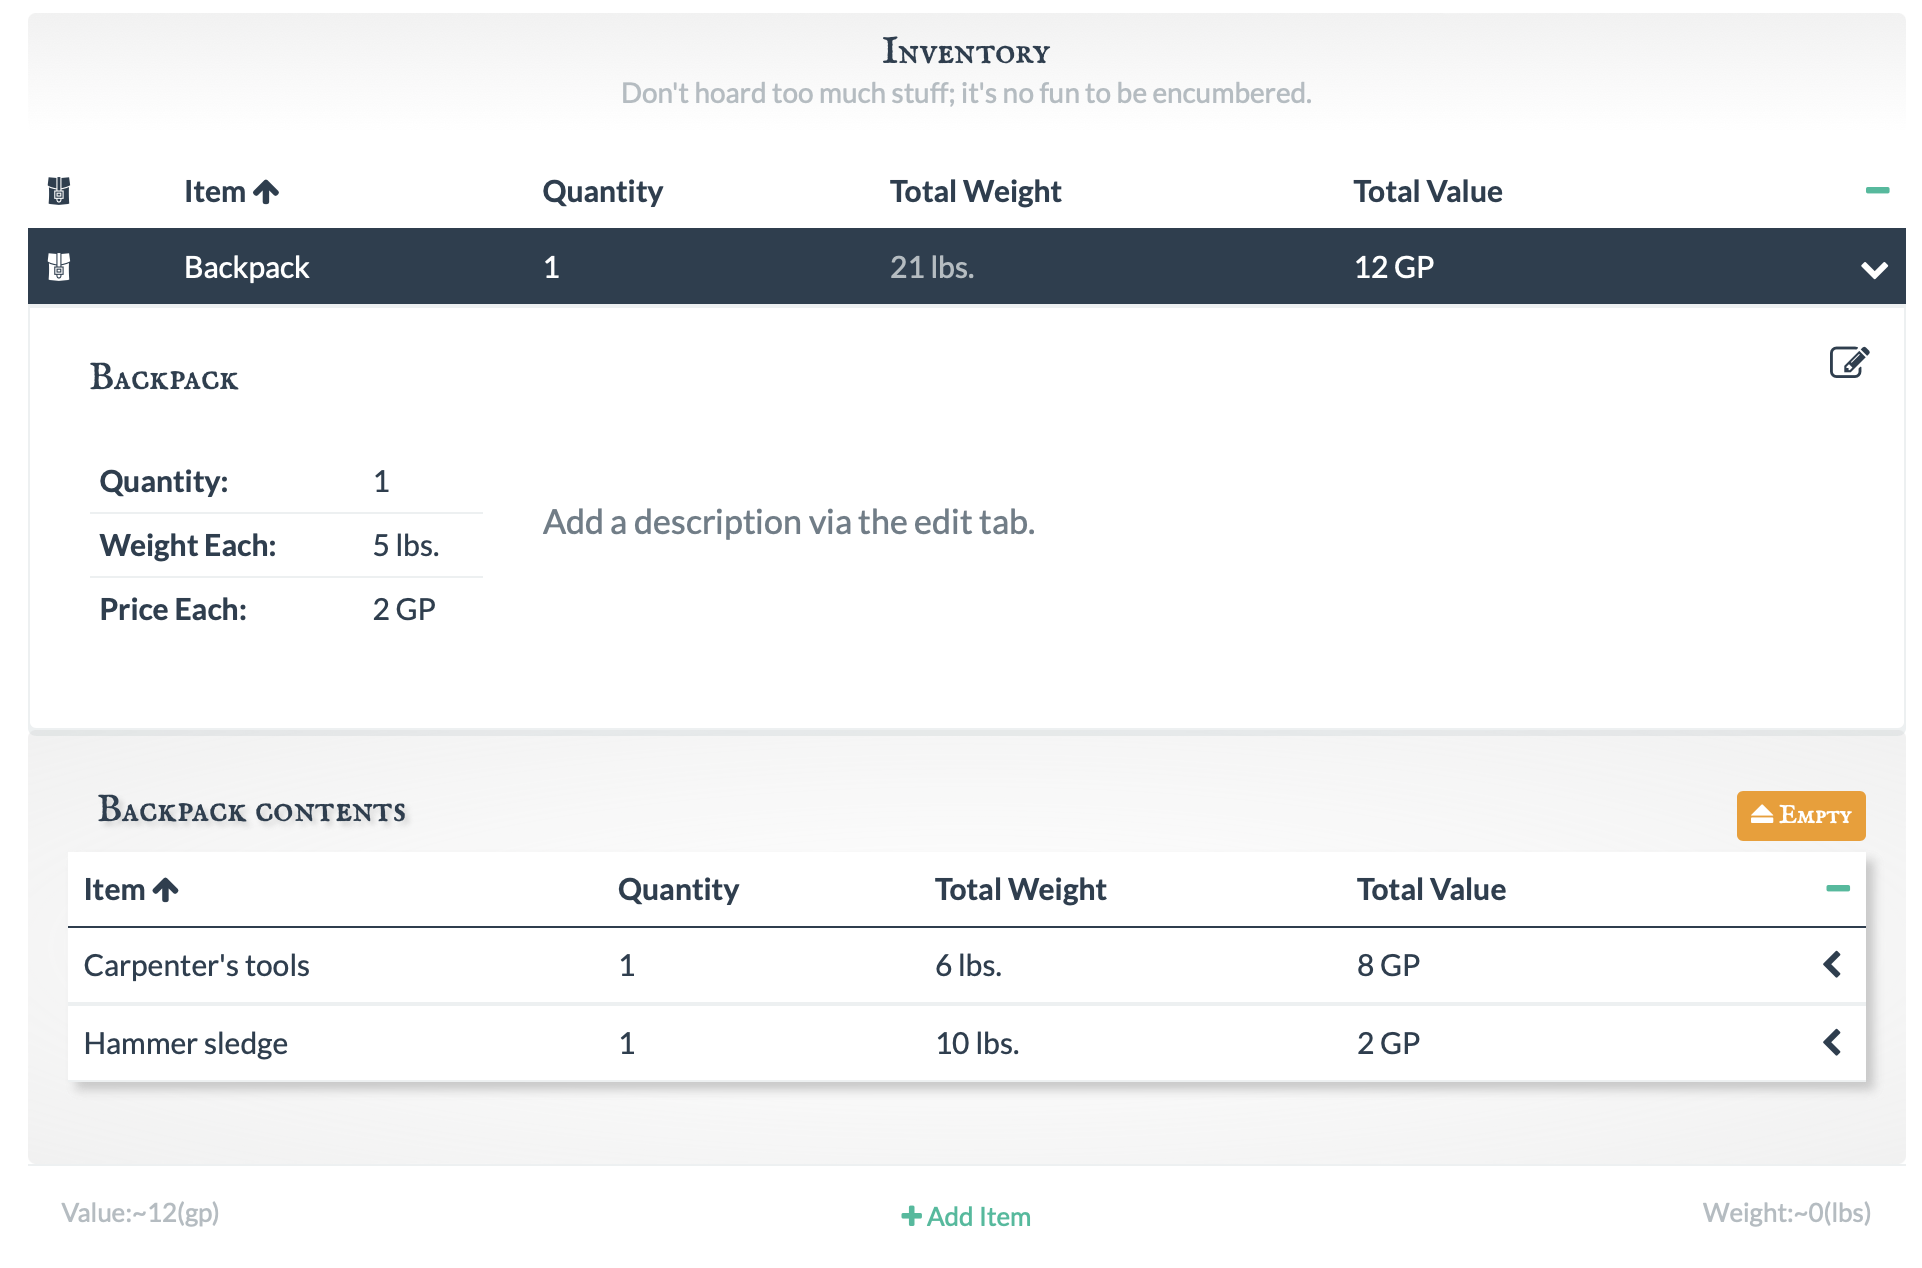Toggle the backpack row open or closed

(1875, 267)
